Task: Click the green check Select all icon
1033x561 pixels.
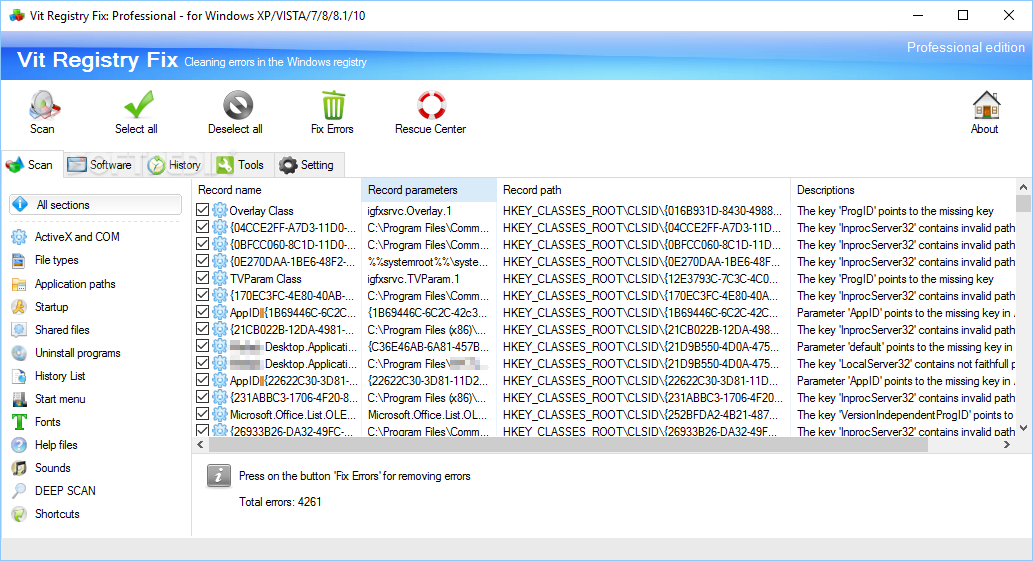Action: pyautogui.click(x=138, y=105)
